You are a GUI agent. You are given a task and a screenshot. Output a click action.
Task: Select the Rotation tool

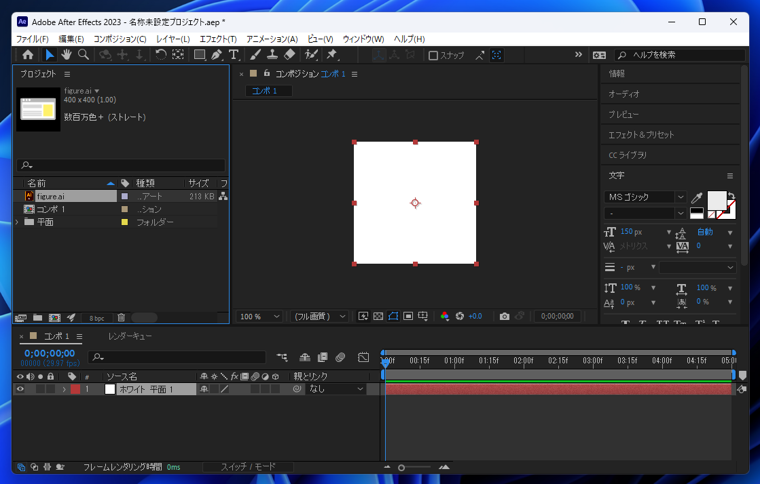(160, 55)
